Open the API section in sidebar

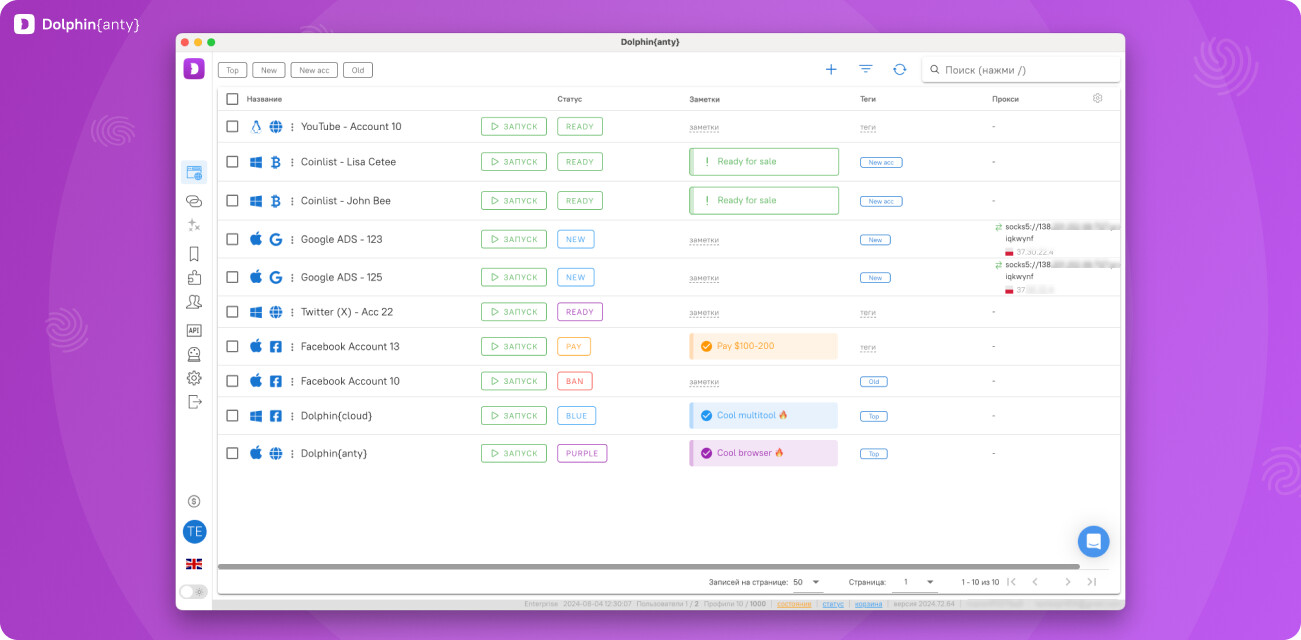[x=194, y=330]
